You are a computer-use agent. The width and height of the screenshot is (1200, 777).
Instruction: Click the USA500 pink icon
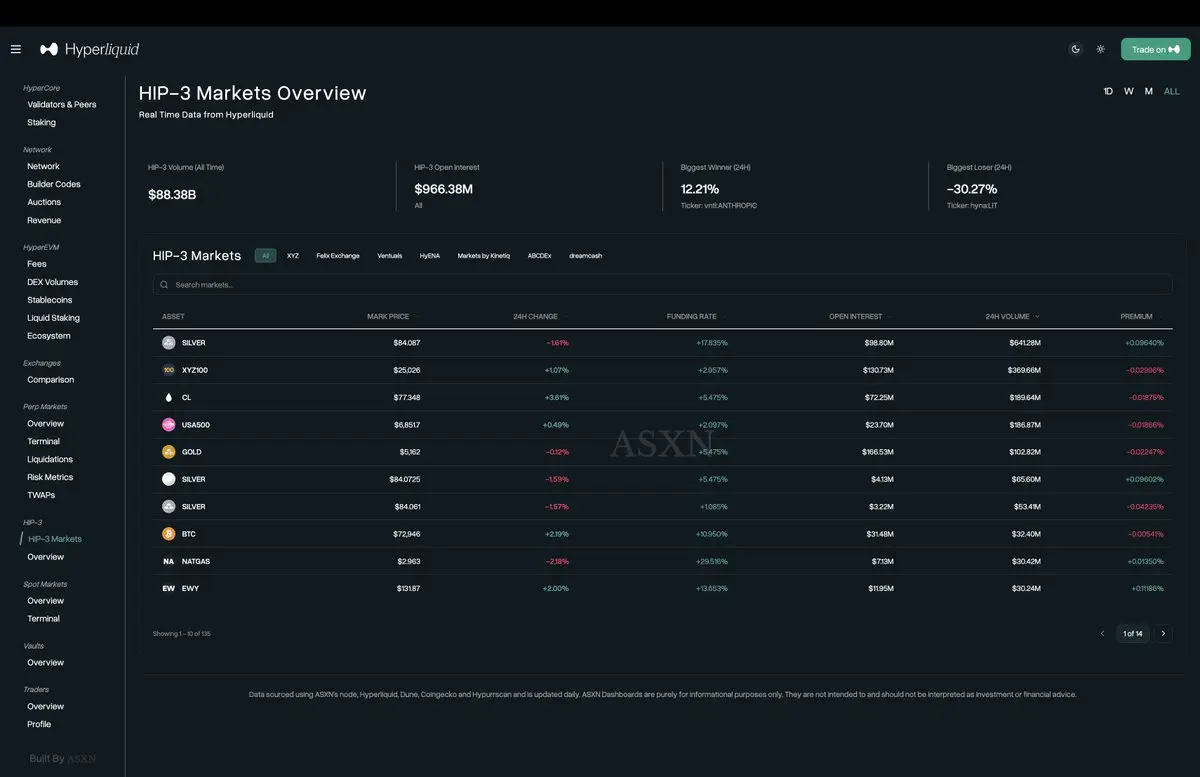[168, 424]
